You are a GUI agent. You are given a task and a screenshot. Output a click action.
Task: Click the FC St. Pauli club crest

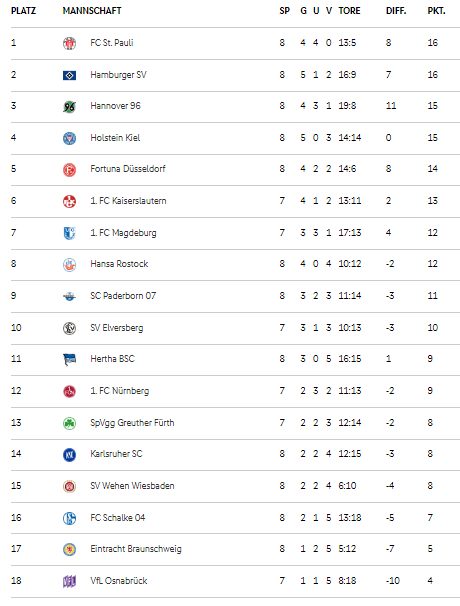[70, 43]
